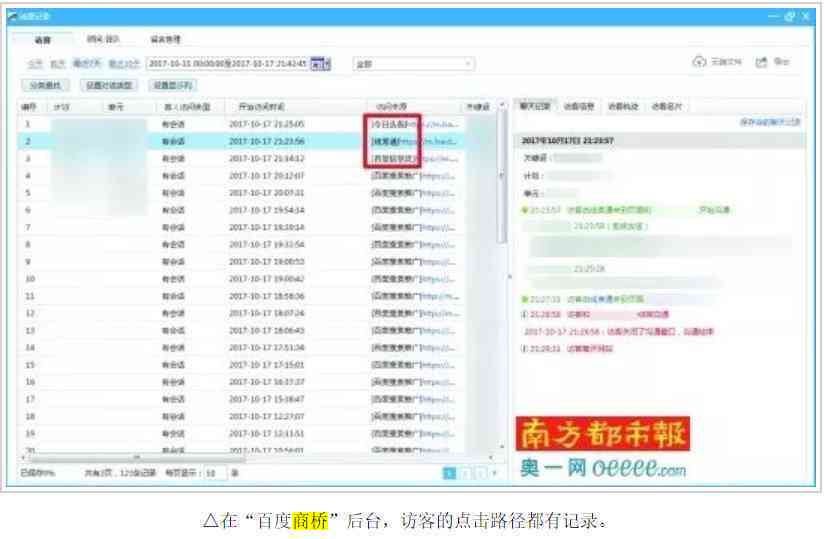This screenshot has width=825, height=539.
Task: Open the 访客名片 tab in the right panel
Action: 667,106
